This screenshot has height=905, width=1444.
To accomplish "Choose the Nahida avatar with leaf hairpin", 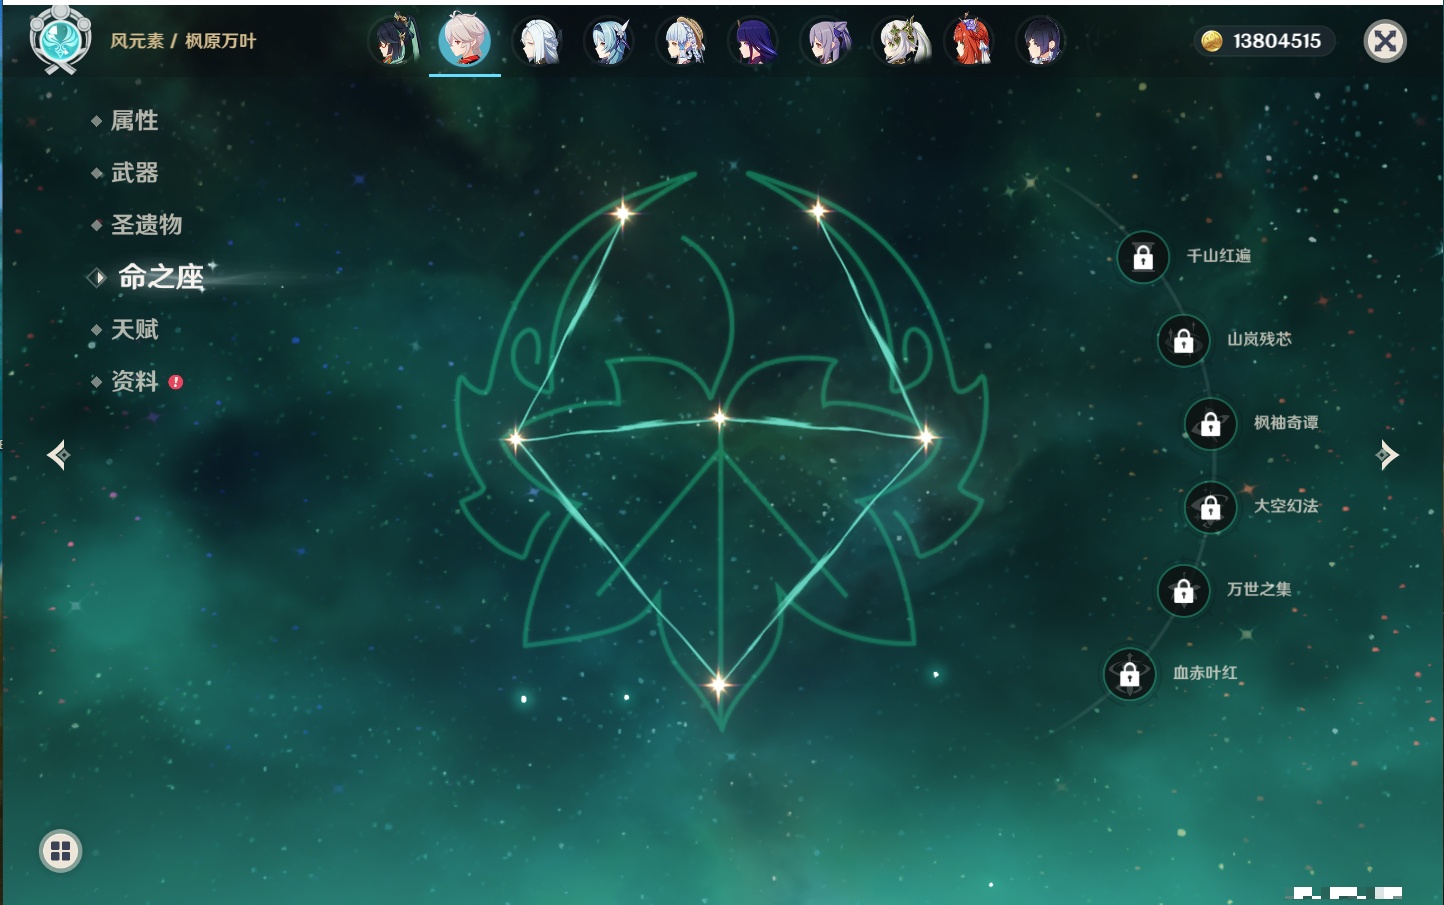I will pyautogui.click(x=899, y=42).
